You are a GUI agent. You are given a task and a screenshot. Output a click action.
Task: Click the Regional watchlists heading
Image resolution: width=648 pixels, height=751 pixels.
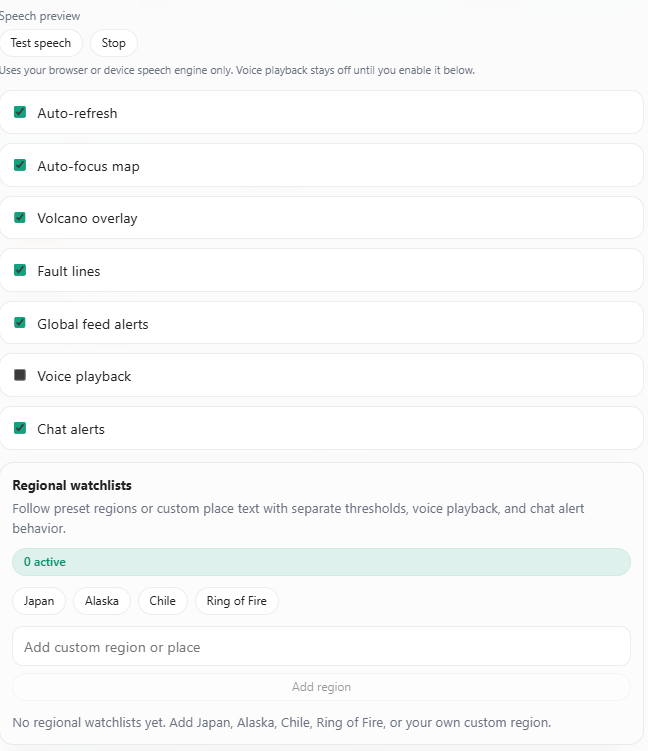72,486
